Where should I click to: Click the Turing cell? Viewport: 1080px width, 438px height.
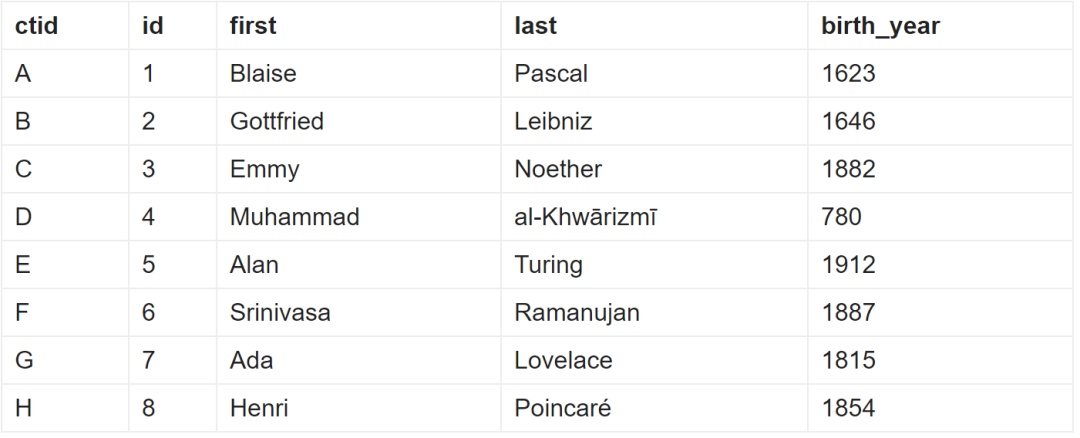point(548,265)
